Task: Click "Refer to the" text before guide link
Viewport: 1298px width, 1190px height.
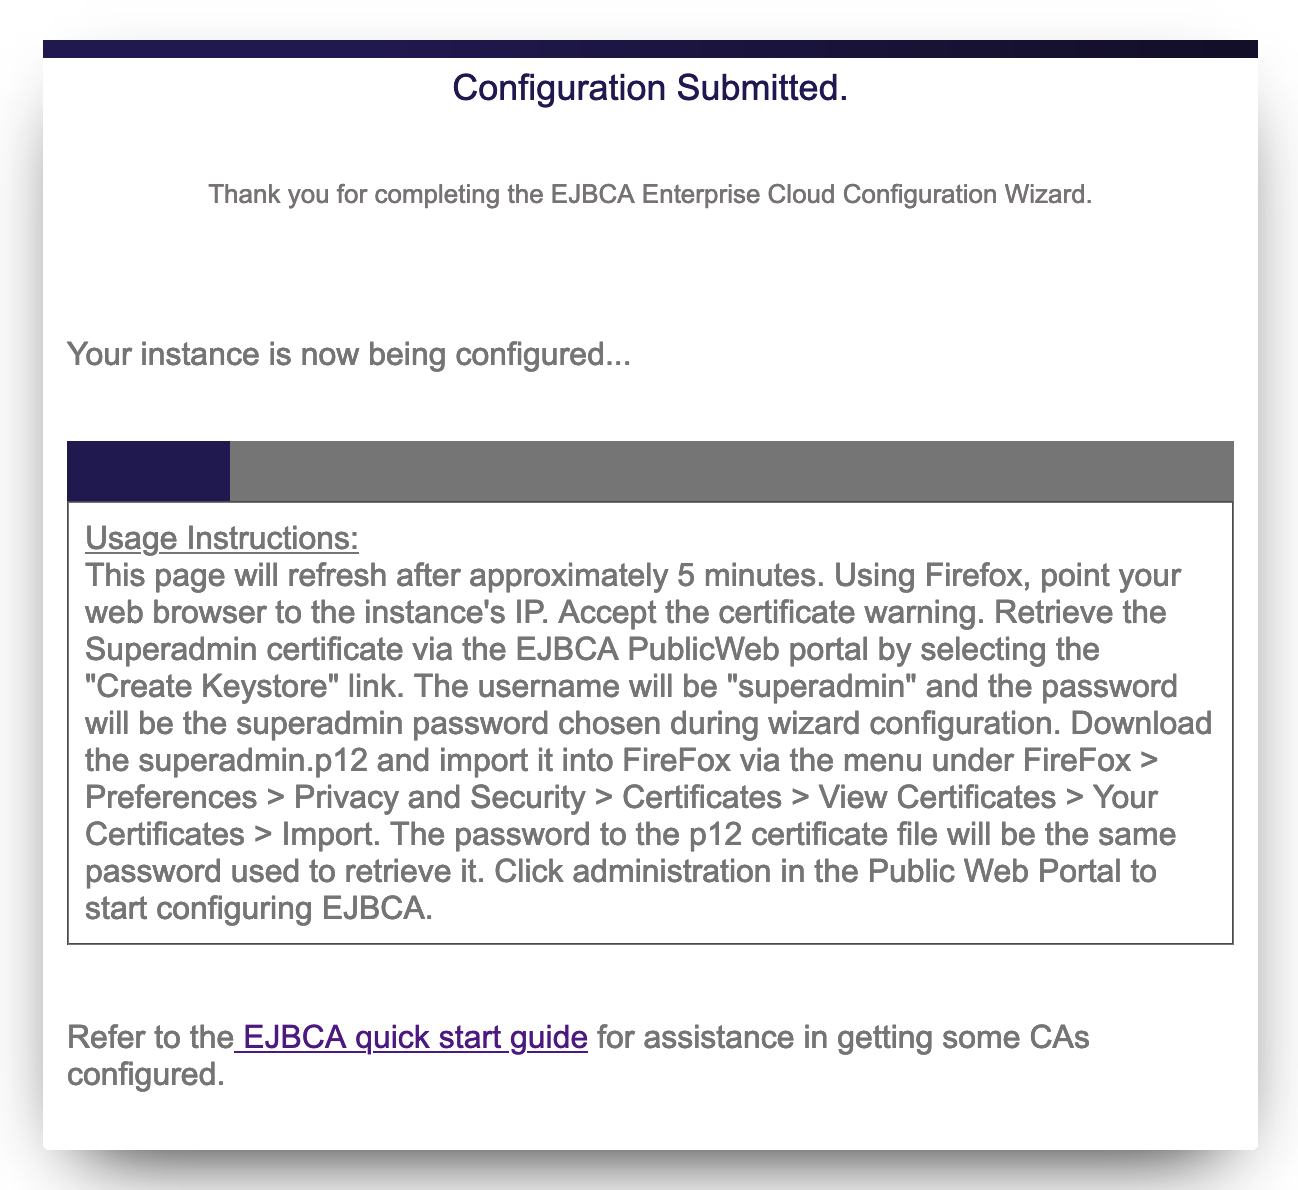Action: (x=150, y=1037)
